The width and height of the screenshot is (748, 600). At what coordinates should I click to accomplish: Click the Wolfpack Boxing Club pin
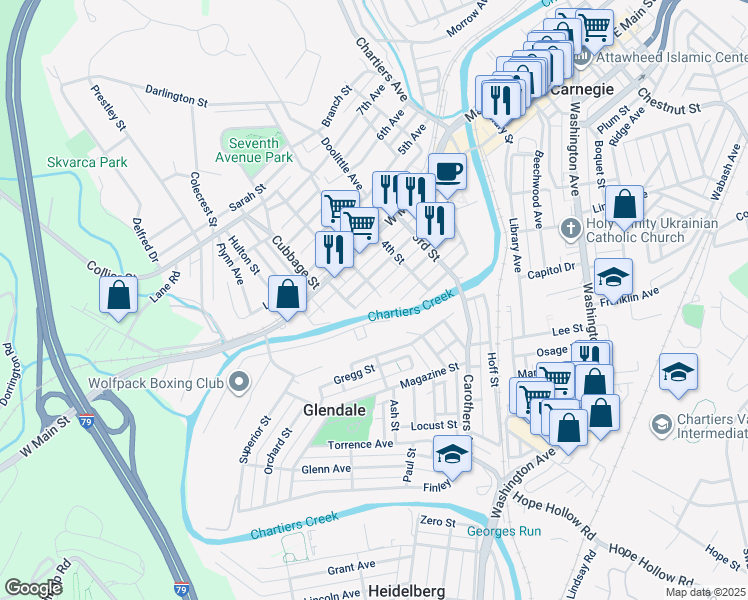click(239, 383)
